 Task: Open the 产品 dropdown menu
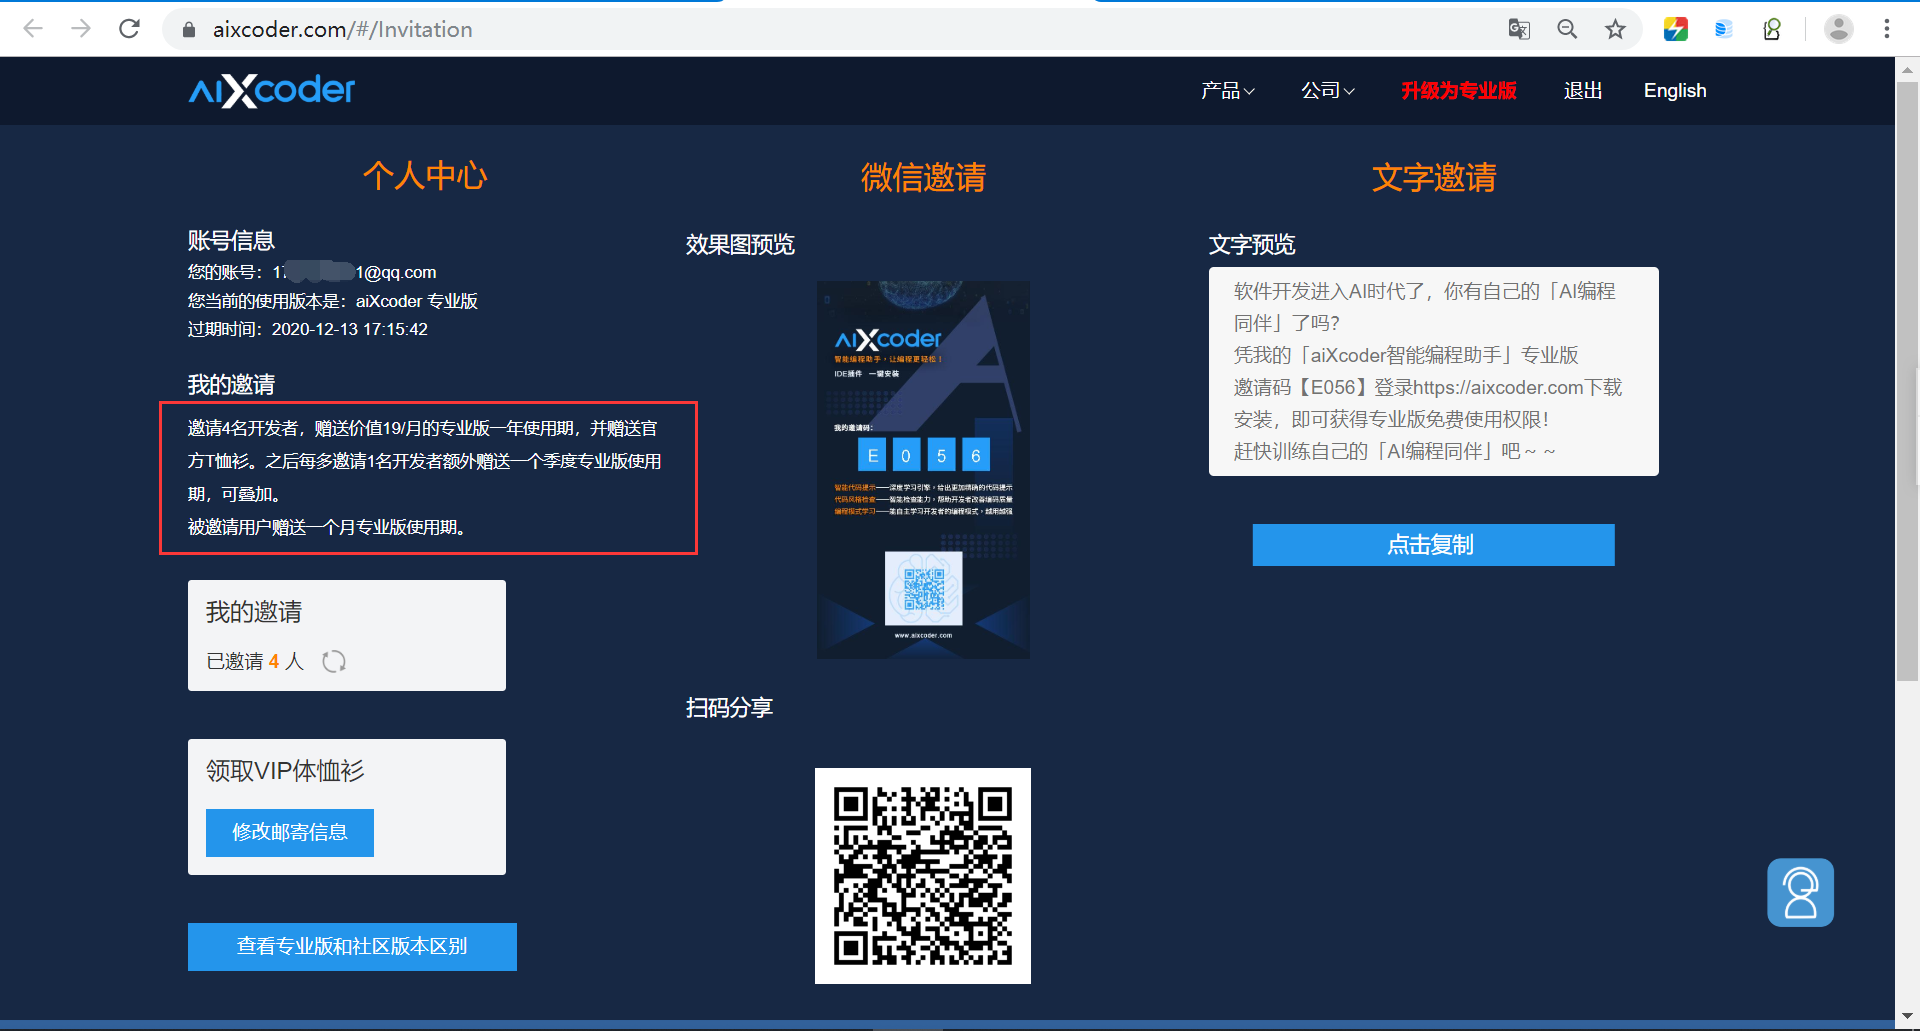tap(1228, 90)
